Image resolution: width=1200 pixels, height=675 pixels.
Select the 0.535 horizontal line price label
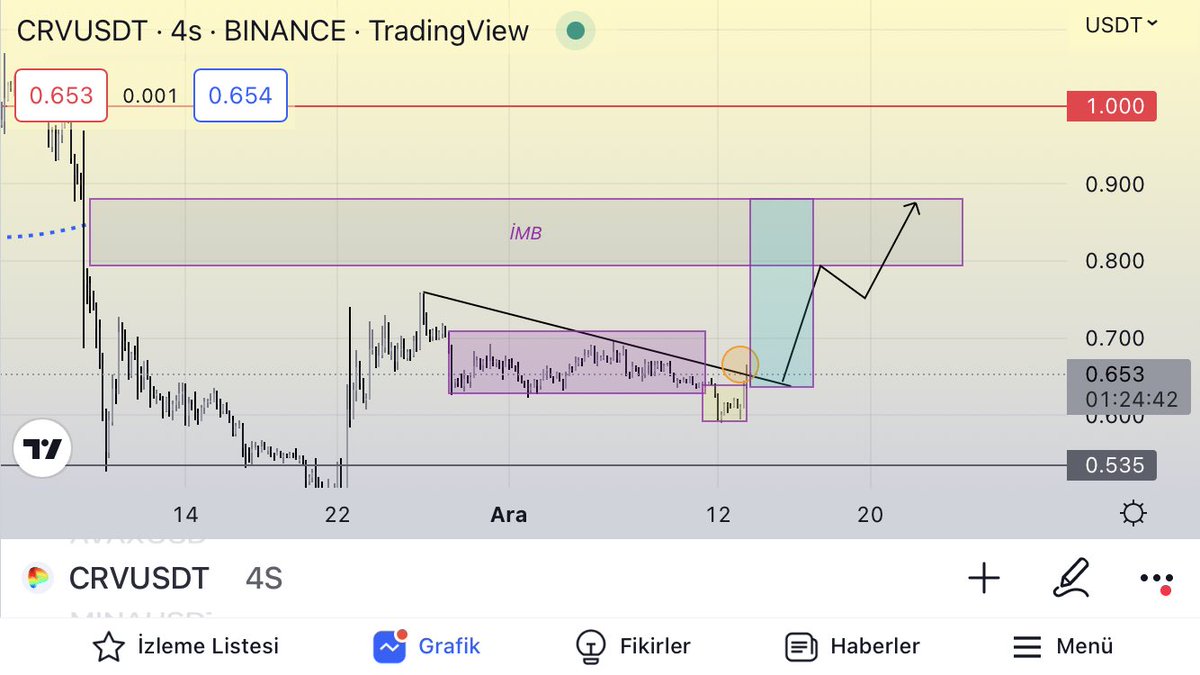pyautogui.click(x=1112, y=465)
